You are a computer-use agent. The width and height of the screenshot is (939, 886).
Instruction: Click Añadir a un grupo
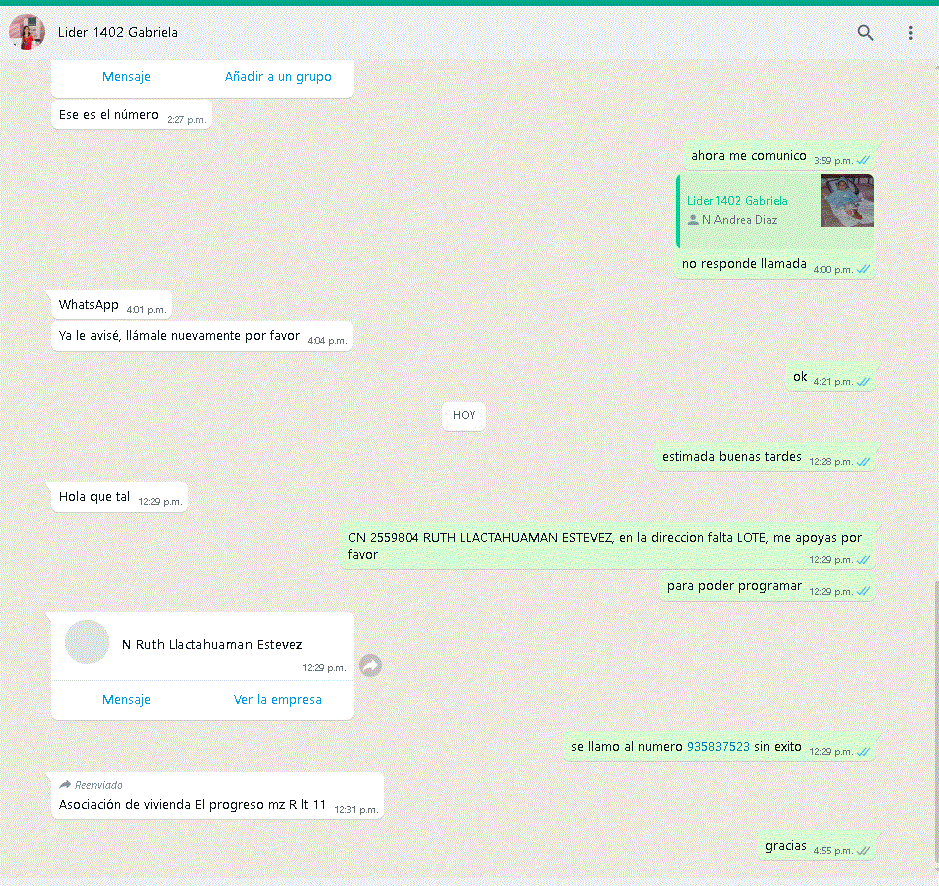[x=278, y=77]
